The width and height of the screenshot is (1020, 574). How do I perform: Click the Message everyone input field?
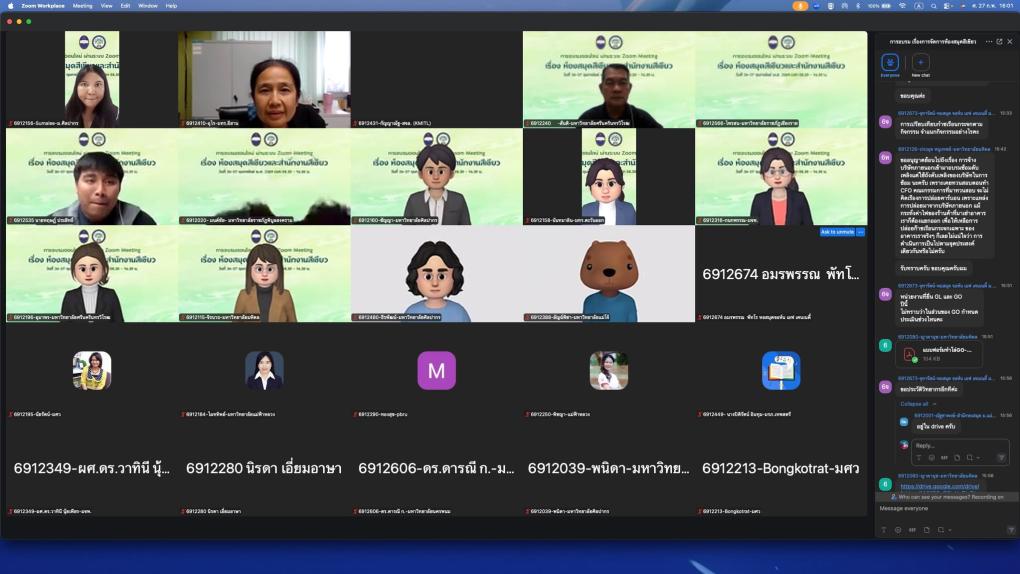[940, 509]
